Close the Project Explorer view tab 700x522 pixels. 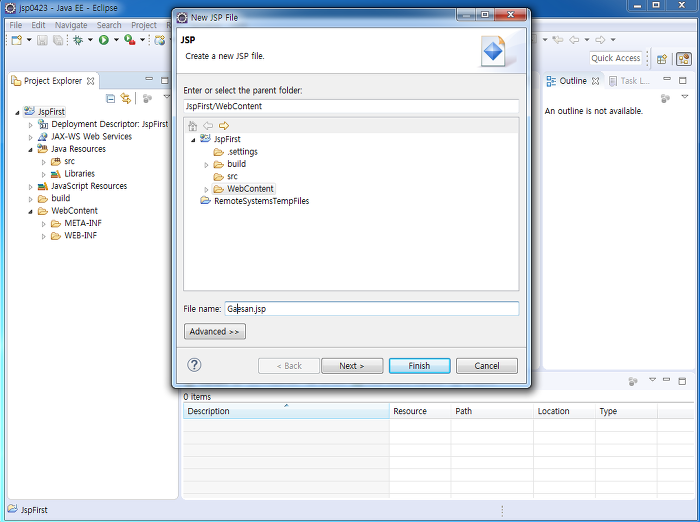(x=91, y=81)
